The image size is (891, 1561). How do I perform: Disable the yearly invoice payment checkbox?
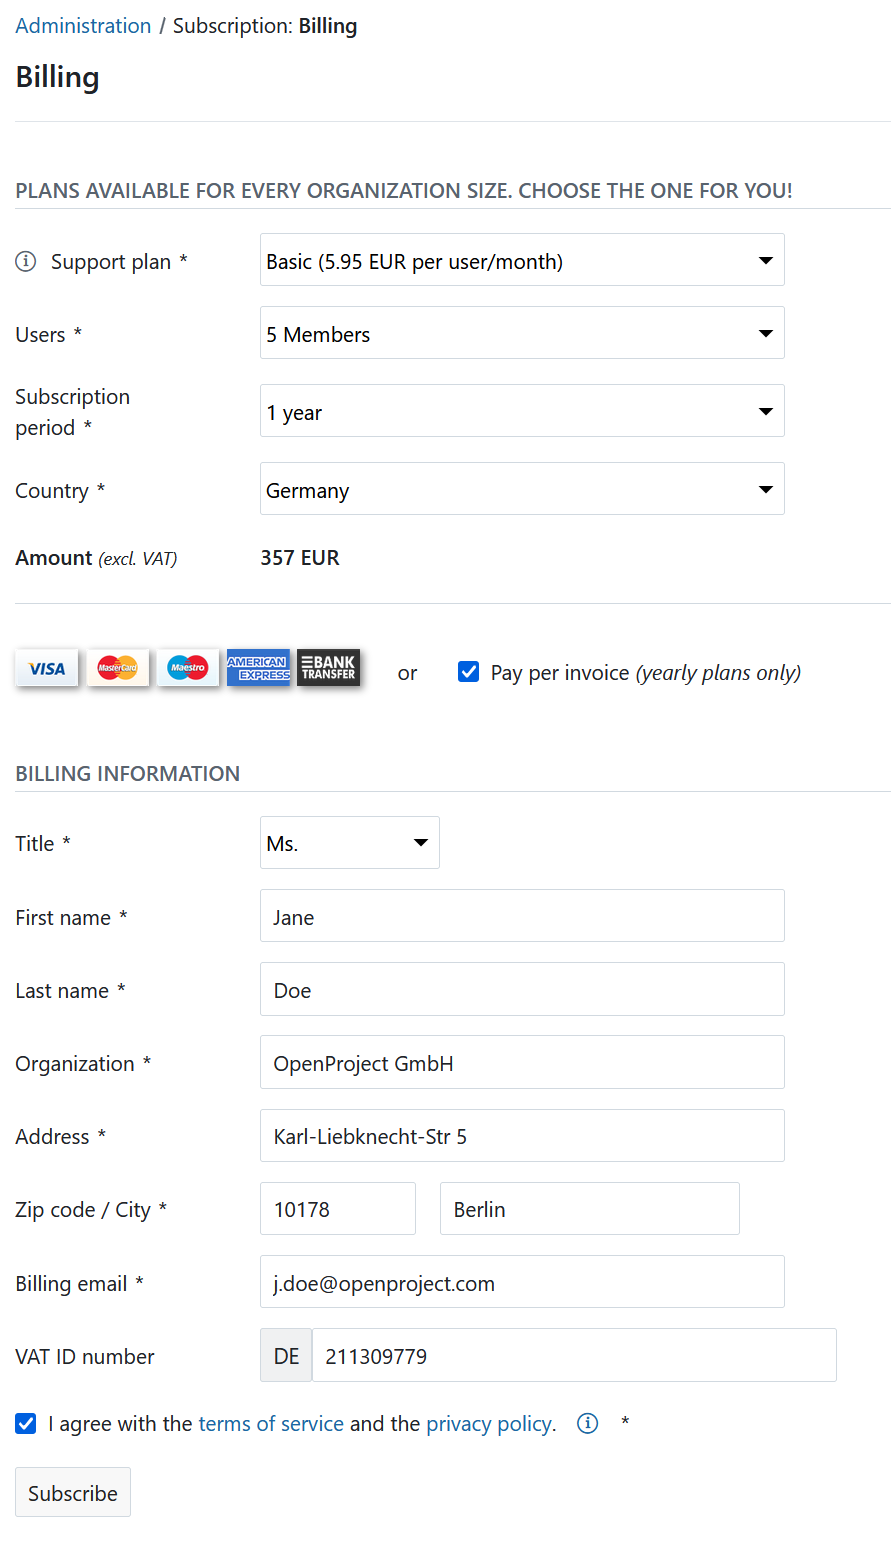point(468,672)
